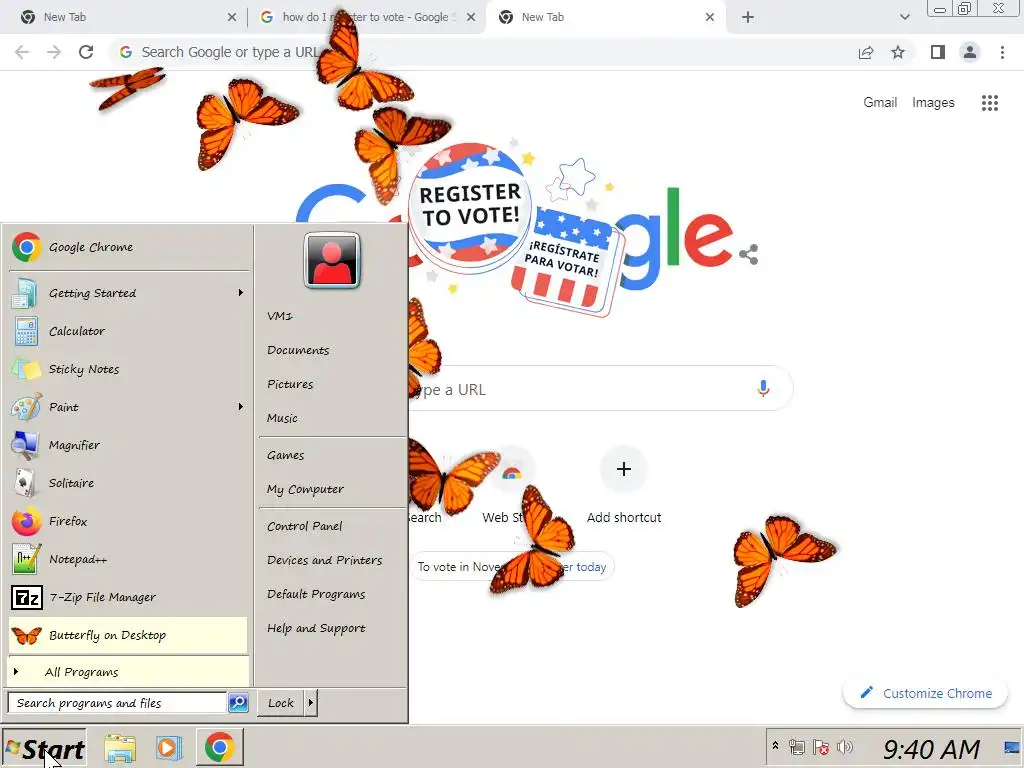
Task: Switch to the 'how do I register to vote' tab
Action: point(366,17)
